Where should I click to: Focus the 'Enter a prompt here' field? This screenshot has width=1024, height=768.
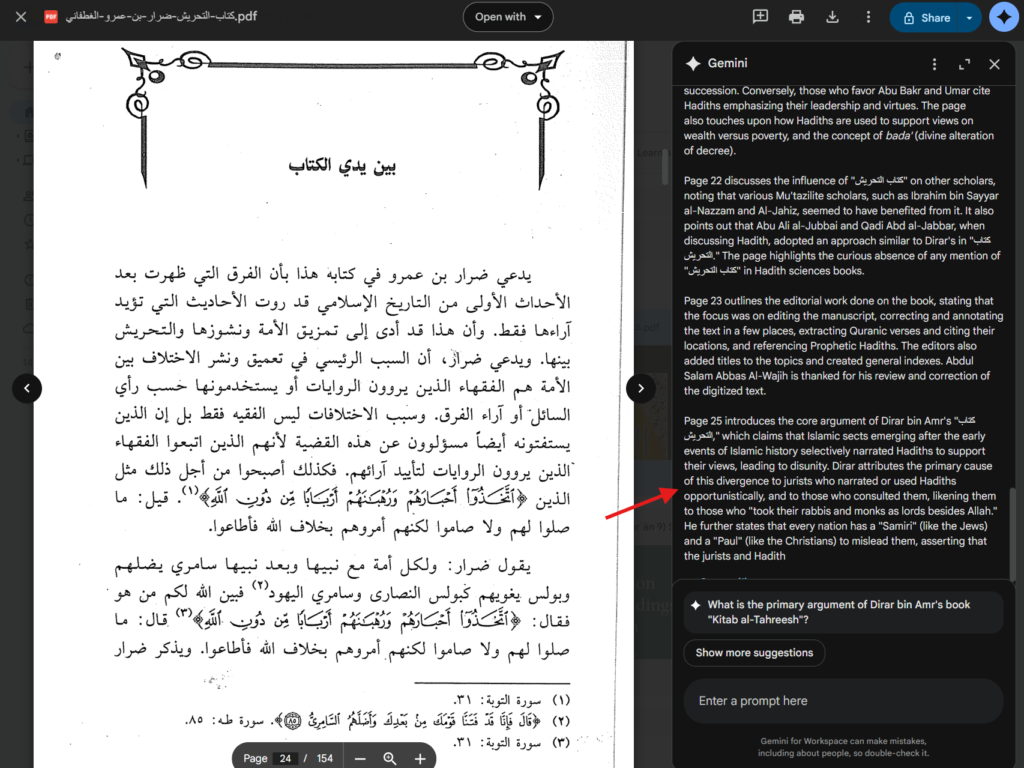click(x=843, y=701)
